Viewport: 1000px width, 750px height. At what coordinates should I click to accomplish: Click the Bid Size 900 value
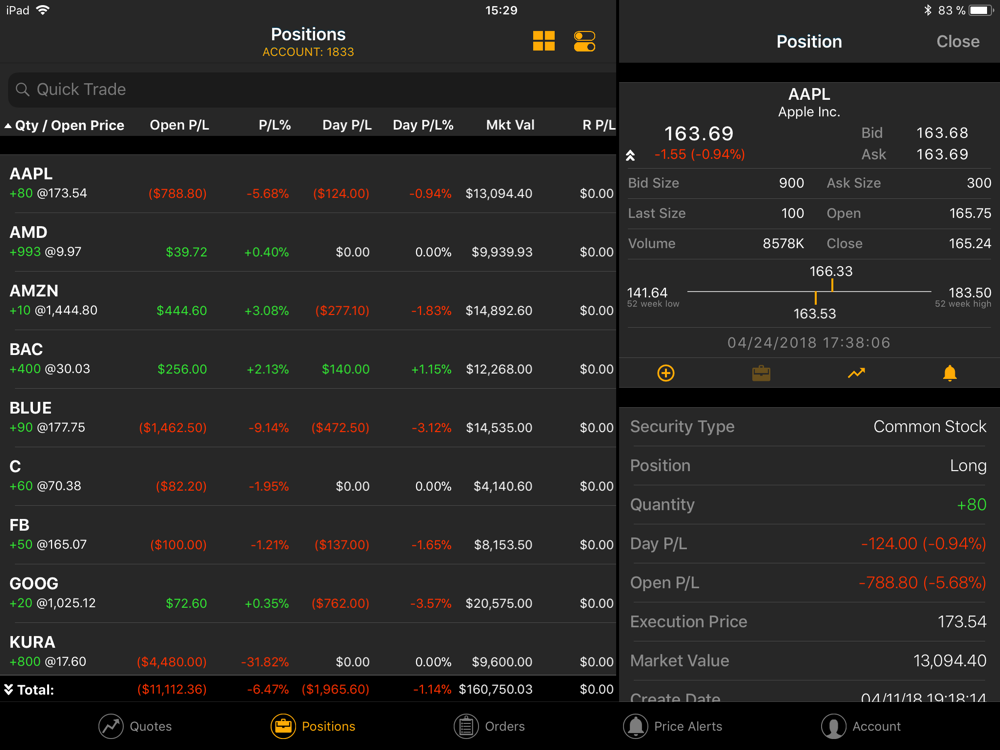click(791, 183)
